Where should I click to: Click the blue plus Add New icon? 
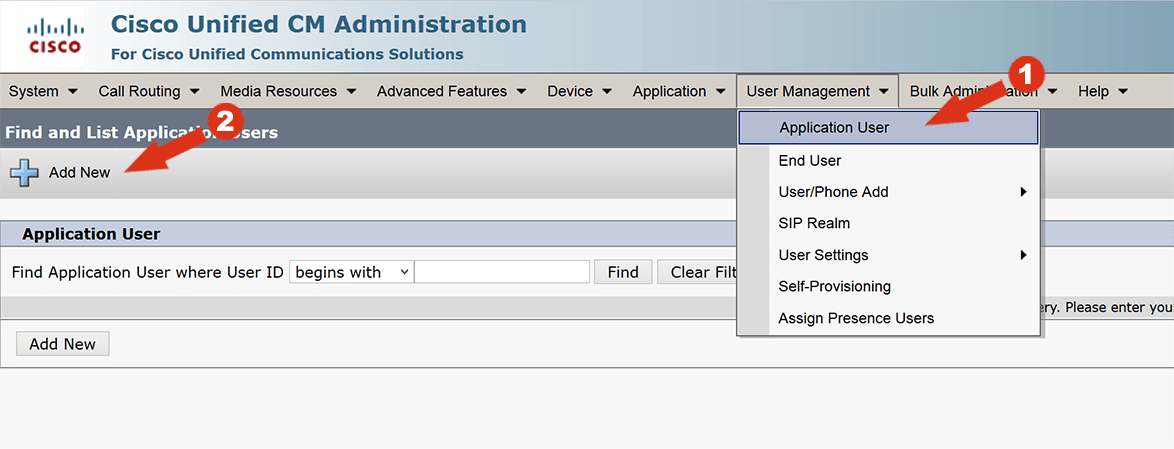[24, 173]
